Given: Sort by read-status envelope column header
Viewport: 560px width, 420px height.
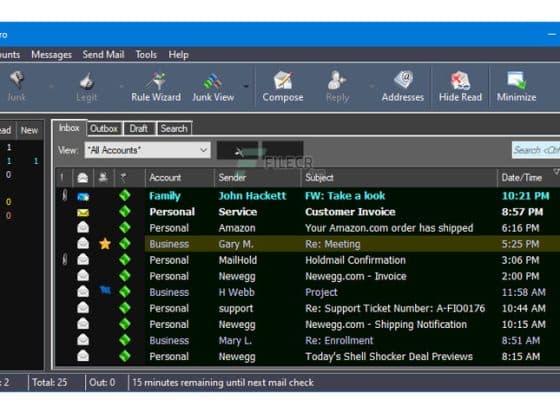Looking at the screenshot, I should pos(83,178).
